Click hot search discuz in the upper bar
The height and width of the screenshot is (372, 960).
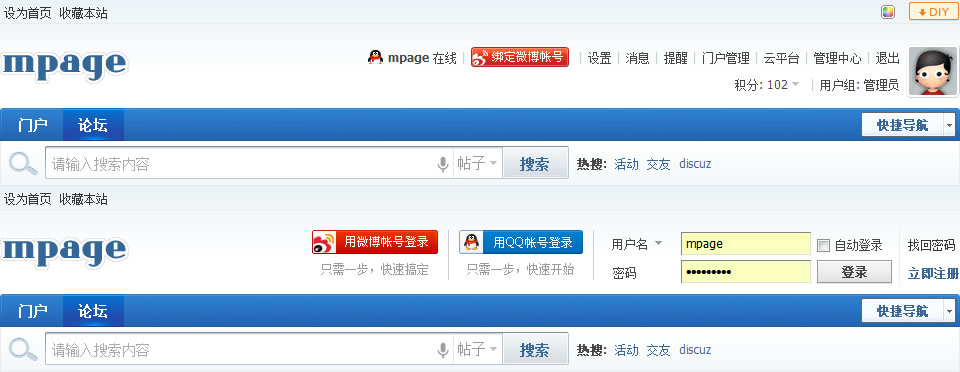coord(695,164)
